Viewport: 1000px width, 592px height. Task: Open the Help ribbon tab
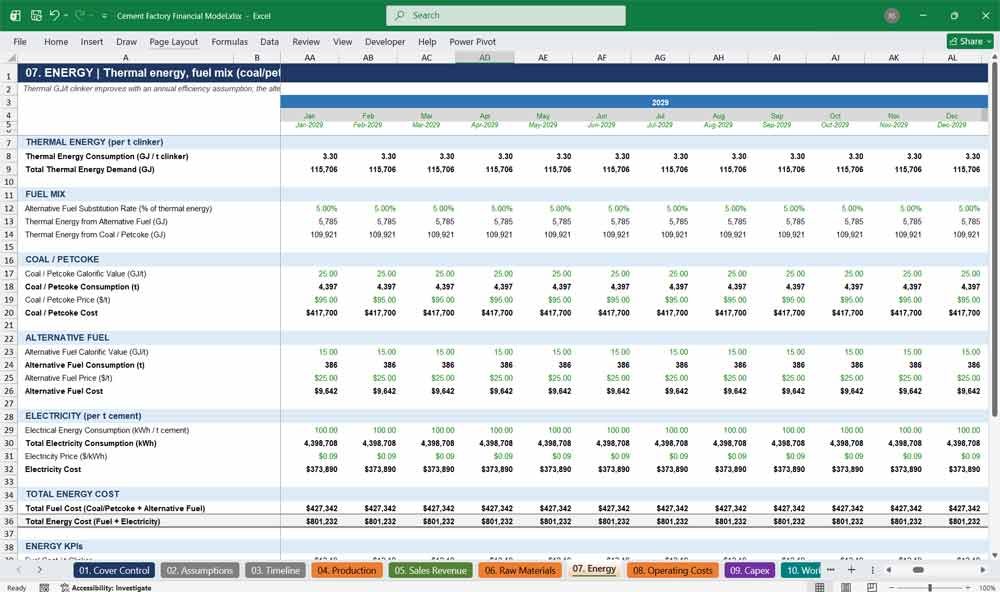[x=427, y=41]
